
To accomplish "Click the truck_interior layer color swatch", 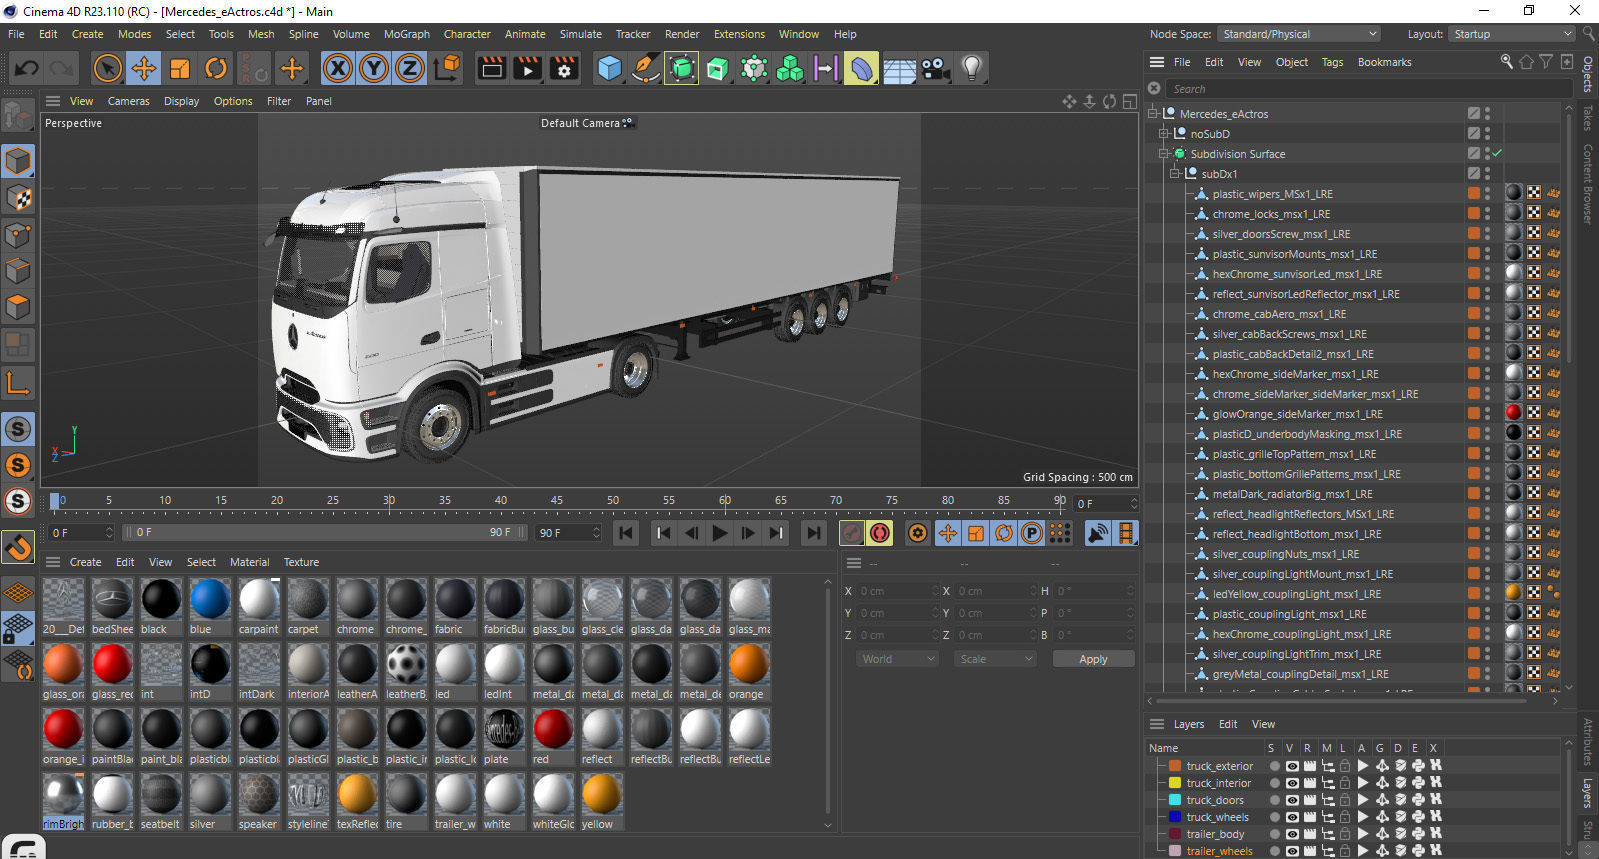I will [1175, 783].
